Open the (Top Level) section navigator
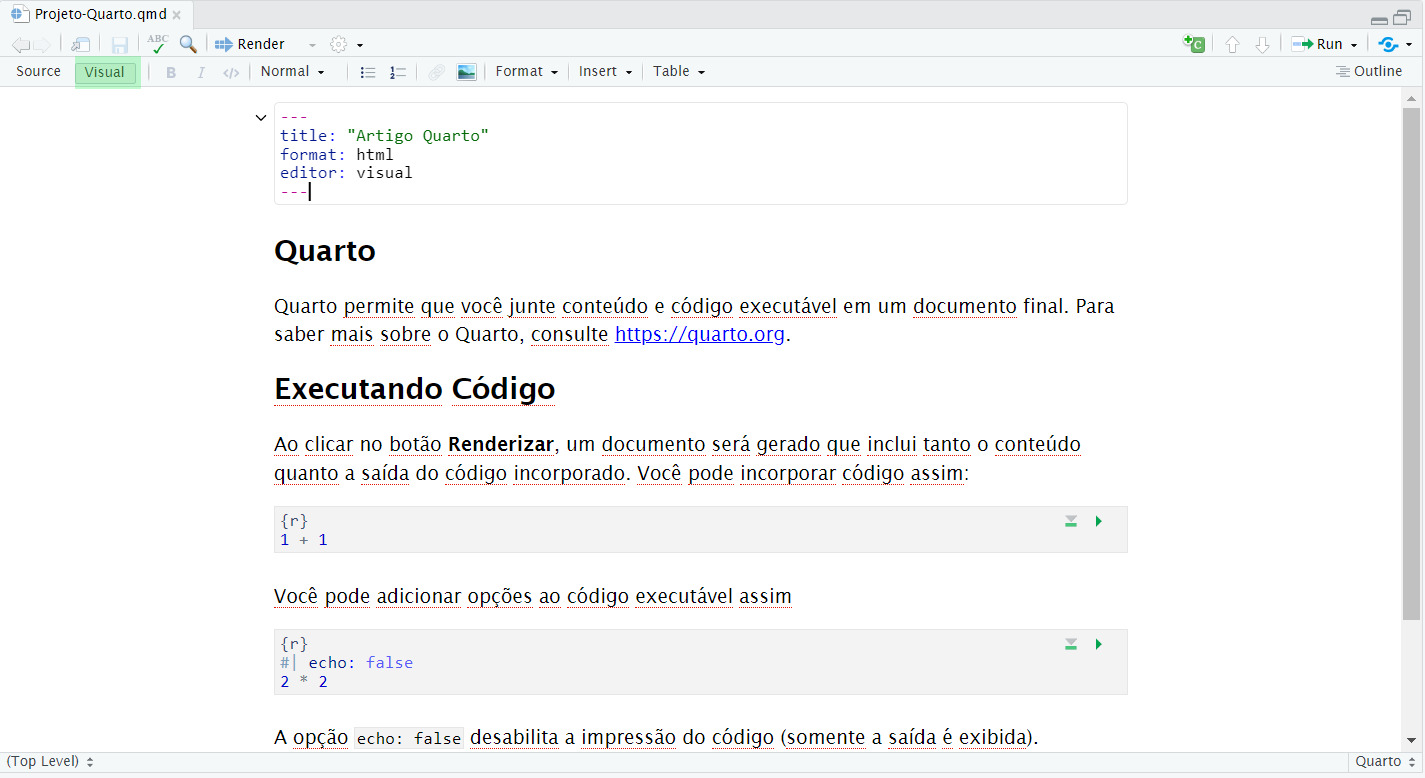1425x778 pixels. [50, 762]
